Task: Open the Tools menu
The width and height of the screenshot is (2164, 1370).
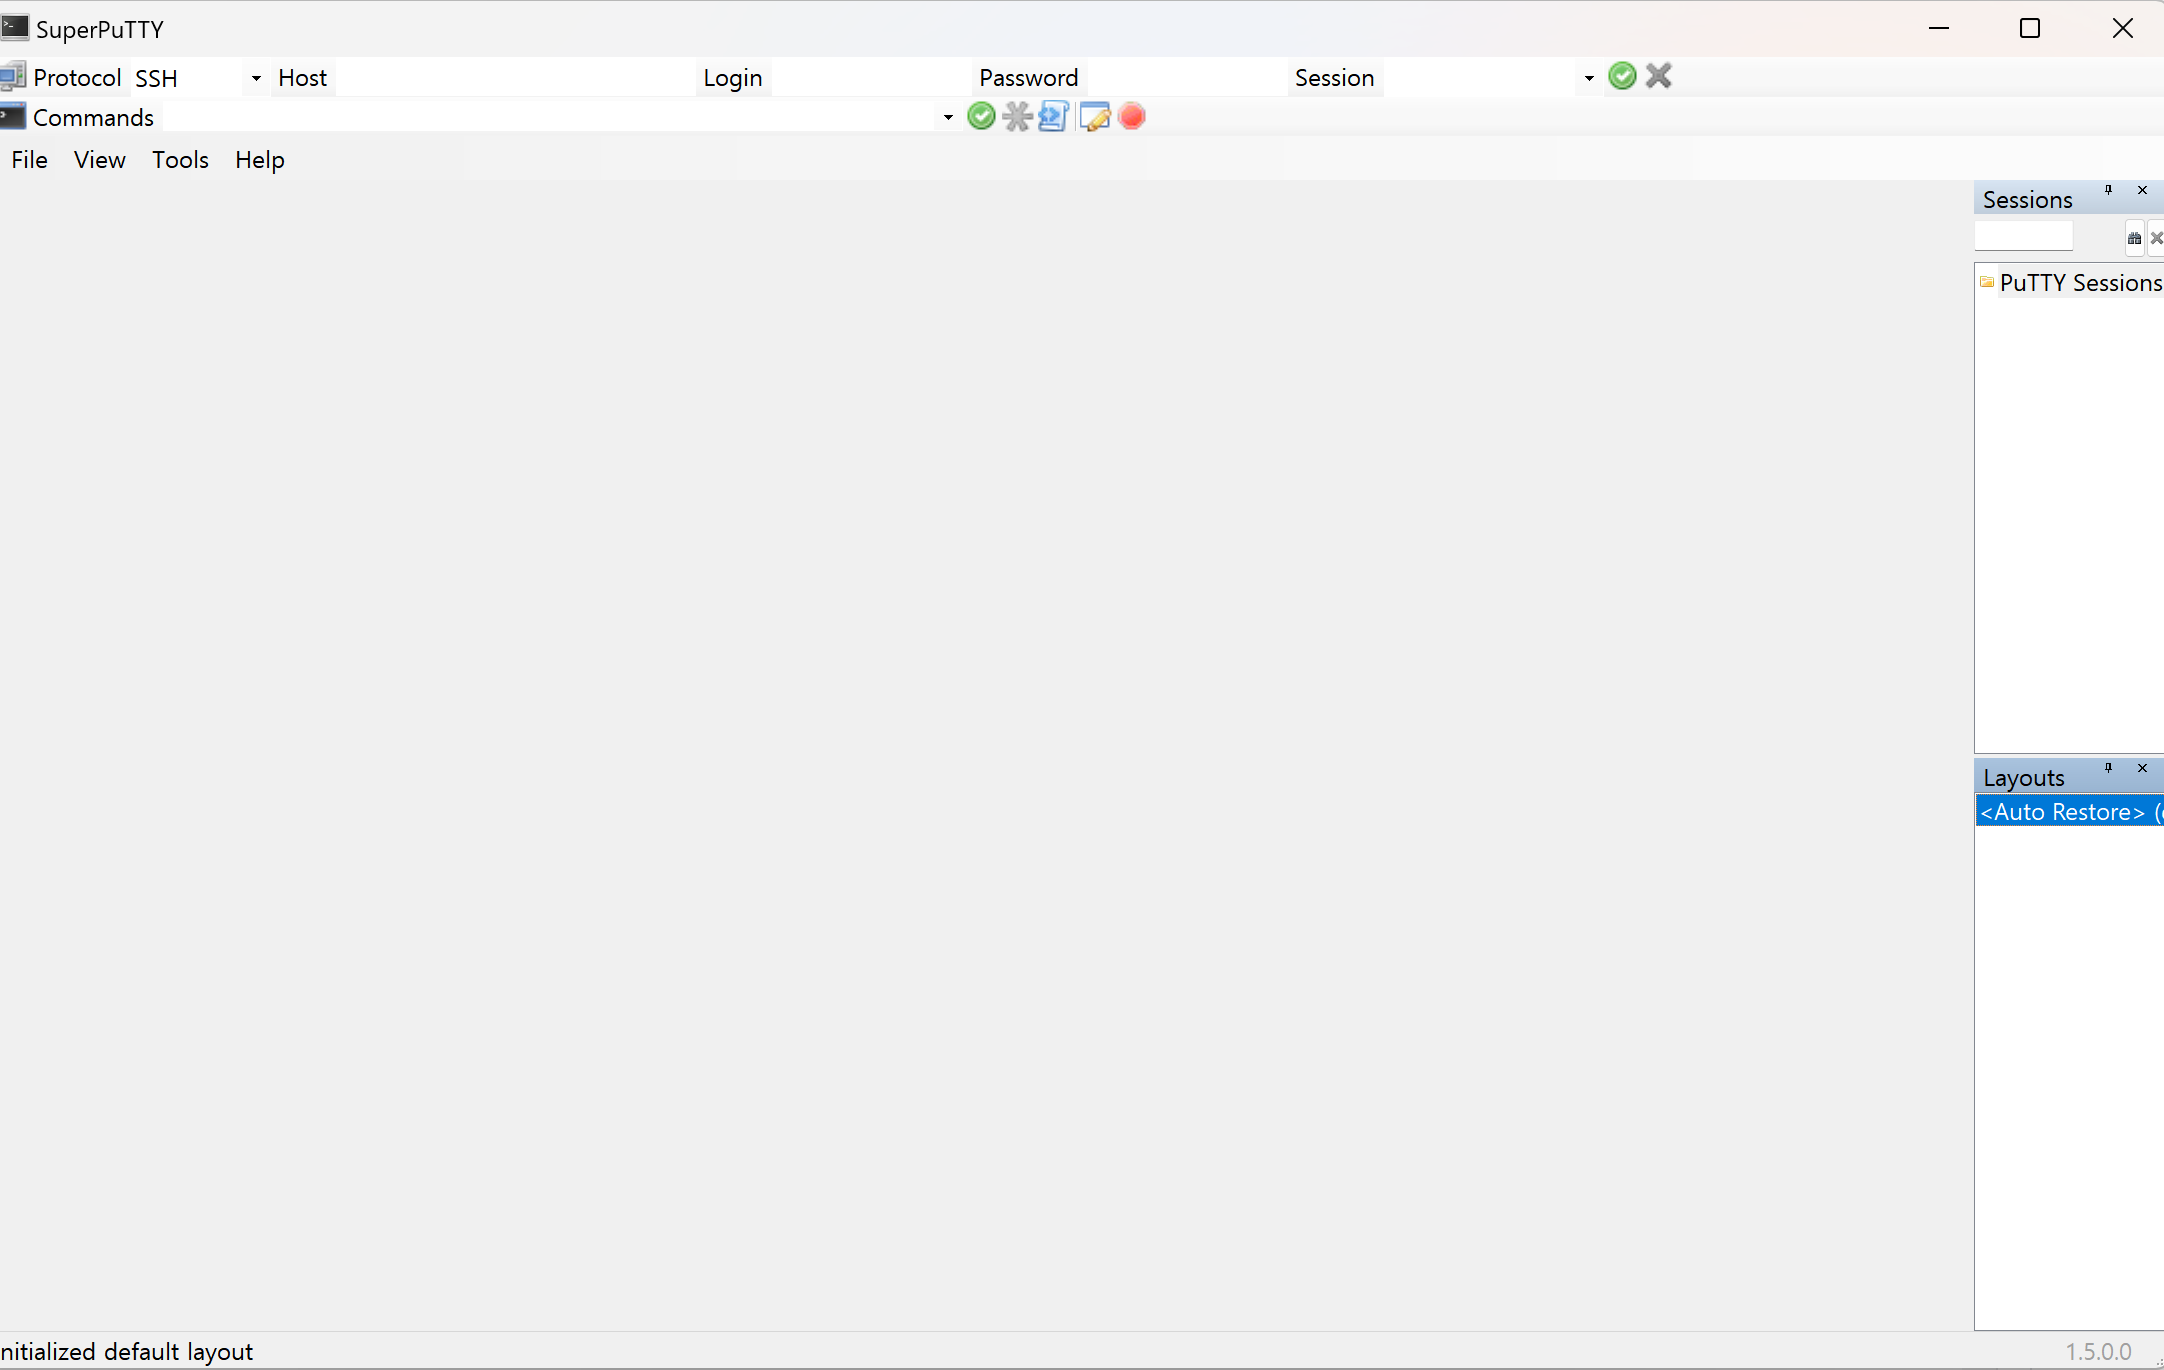Action: tap(180, 160)
